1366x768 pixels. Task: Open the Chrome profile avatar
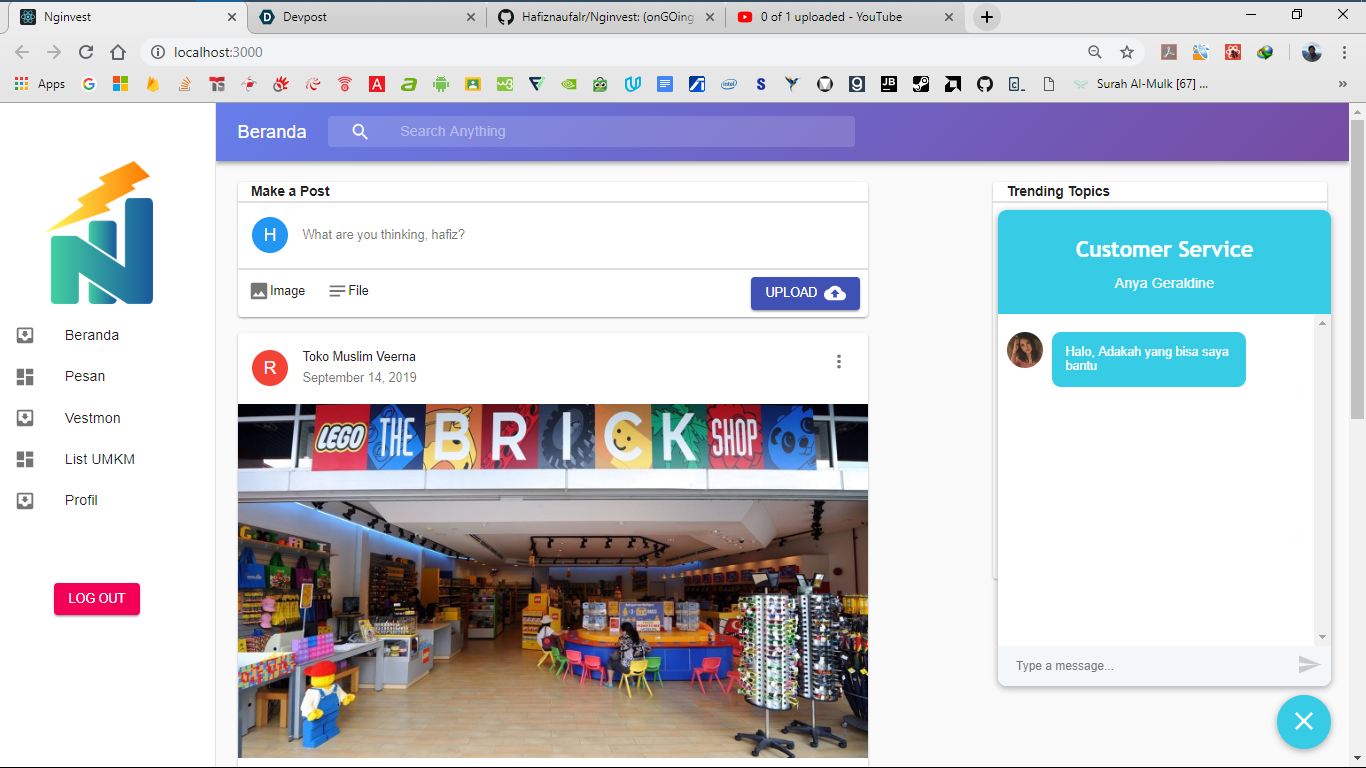pos(1312,52)
